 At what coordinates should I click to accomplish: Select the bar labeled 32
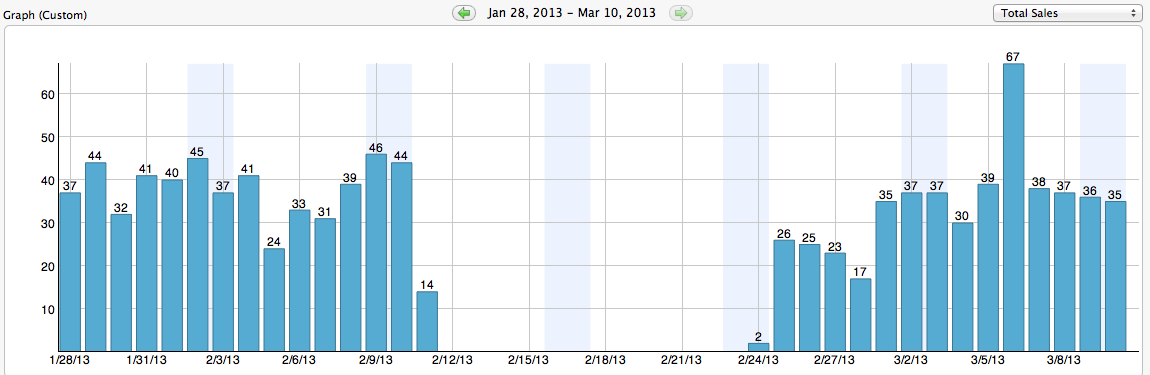click(x=121, y=283)
